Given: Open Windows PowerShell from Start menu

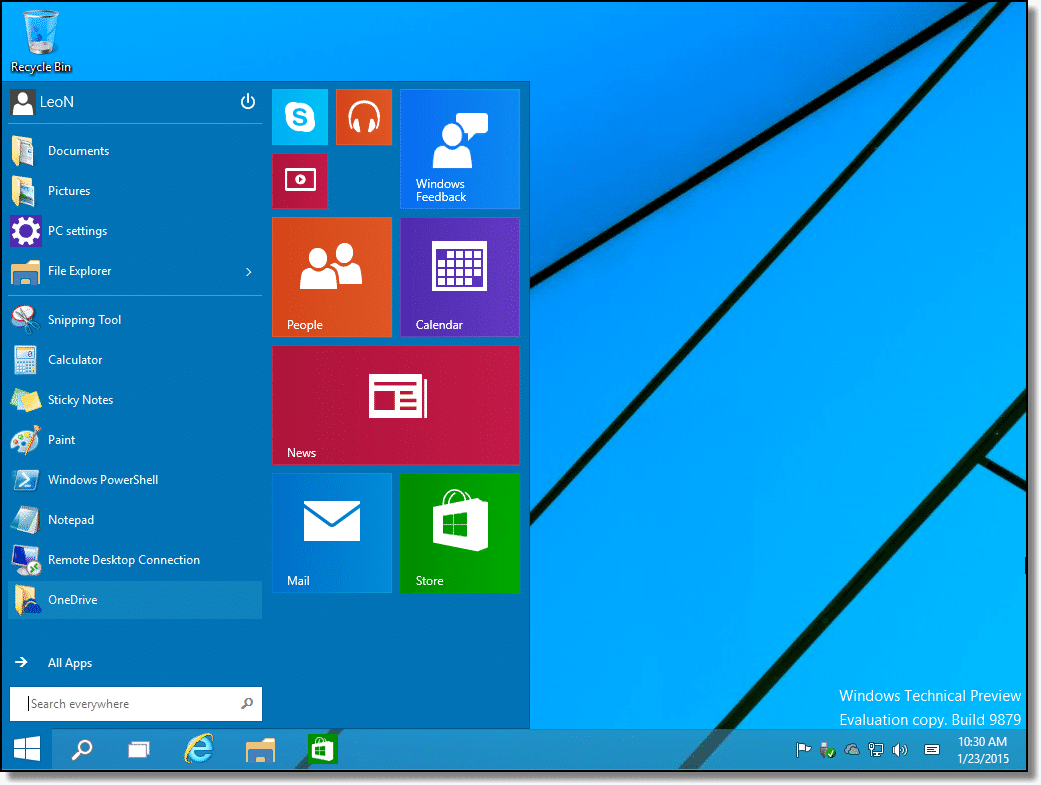Looking at the screenshot, I should click(x=102, y=480).
